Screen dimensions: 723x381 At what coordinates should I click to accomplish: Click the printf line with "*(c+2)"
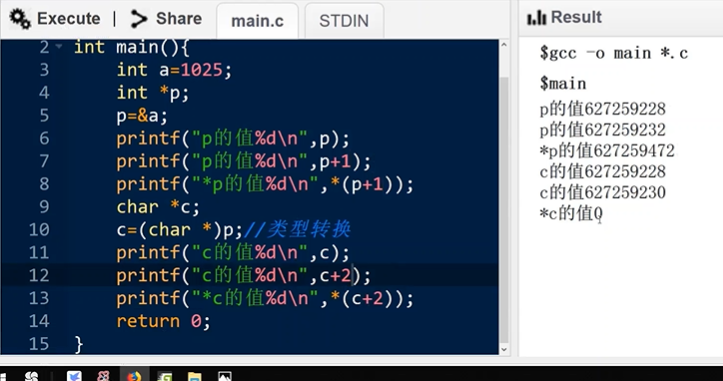[265, 298]
